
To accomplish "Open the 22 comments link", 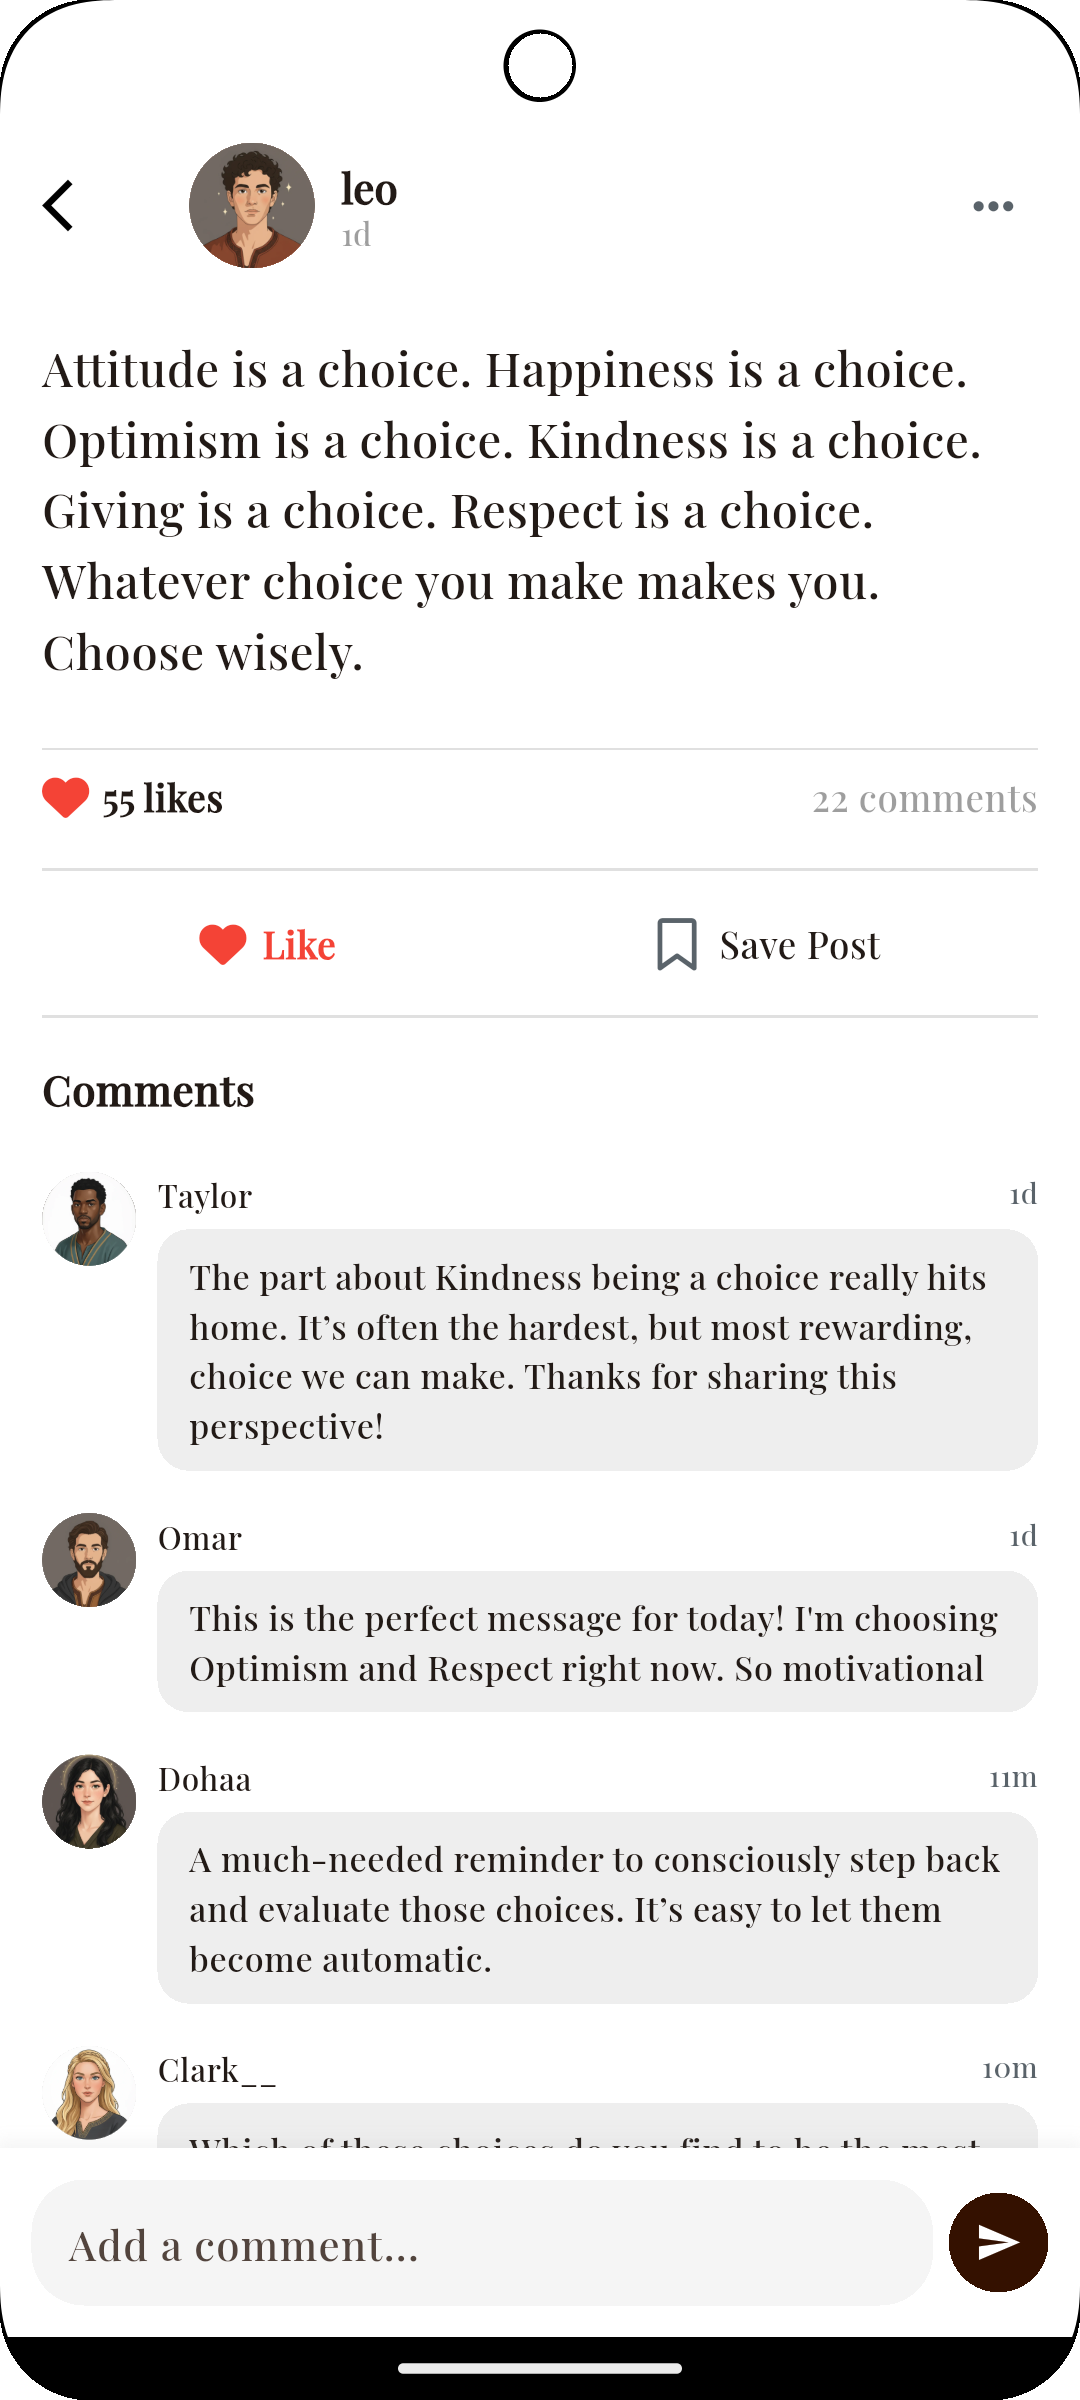I will coord(924,799).
